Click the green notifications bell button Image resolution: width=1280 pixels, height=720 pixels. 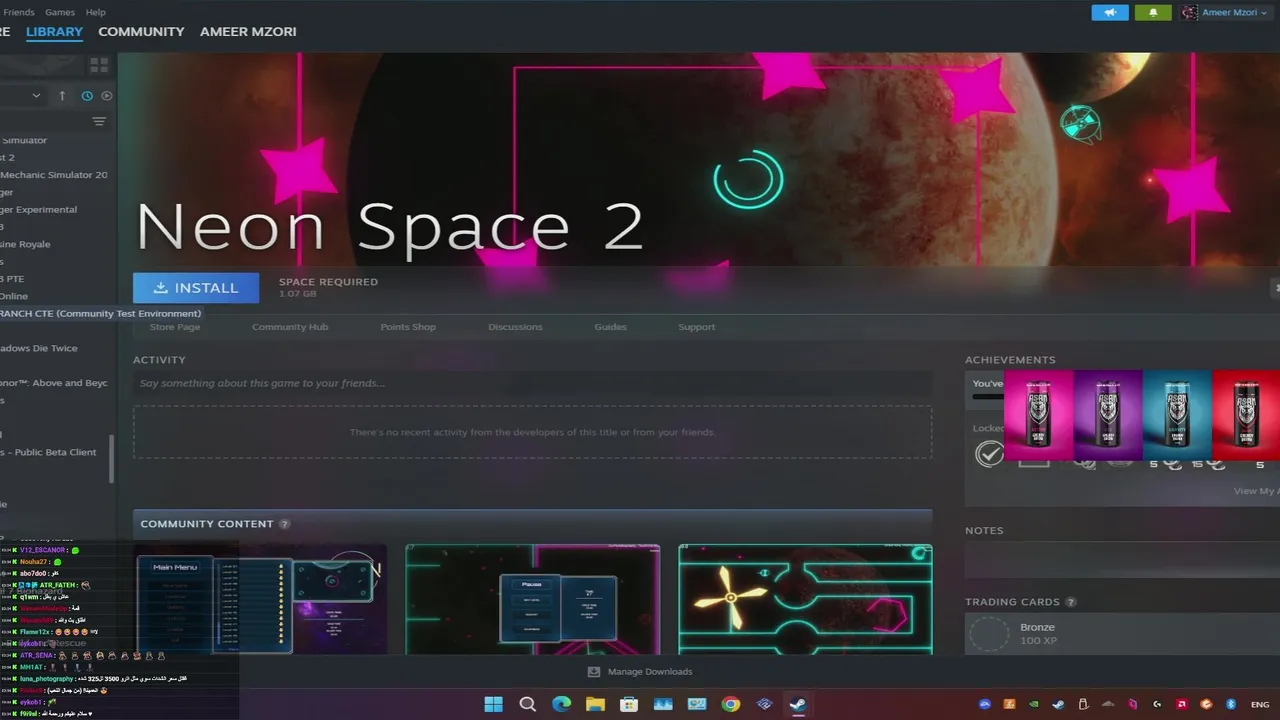(1153, 12)
